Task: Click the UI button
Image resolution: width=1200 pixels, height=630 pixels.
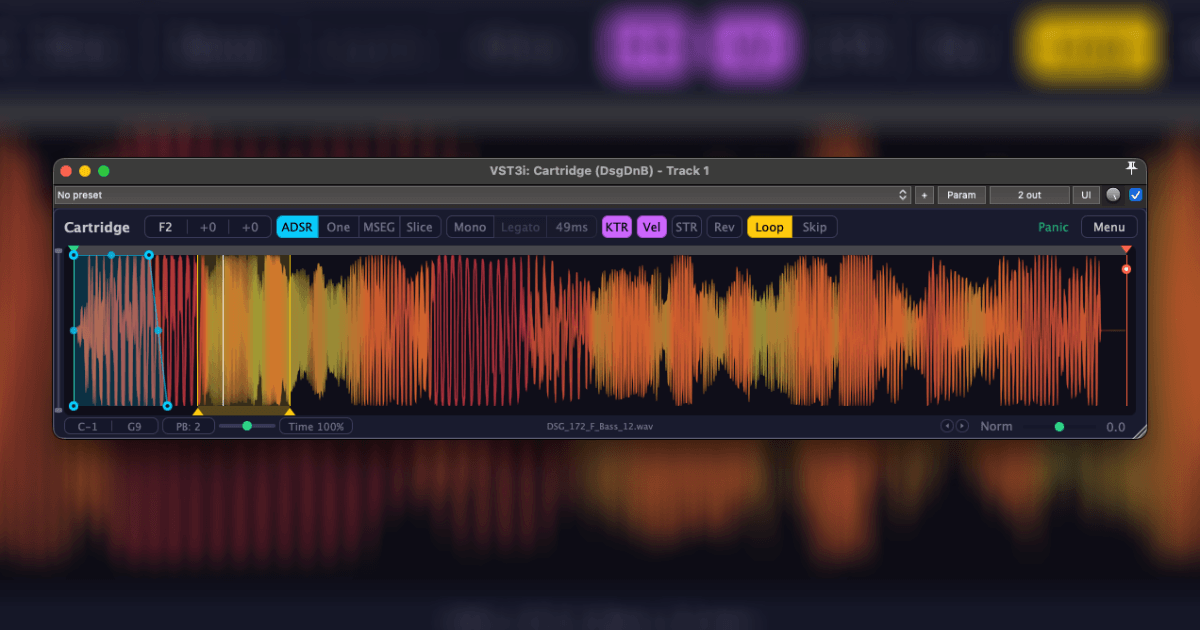Action: coord(1086,195)
